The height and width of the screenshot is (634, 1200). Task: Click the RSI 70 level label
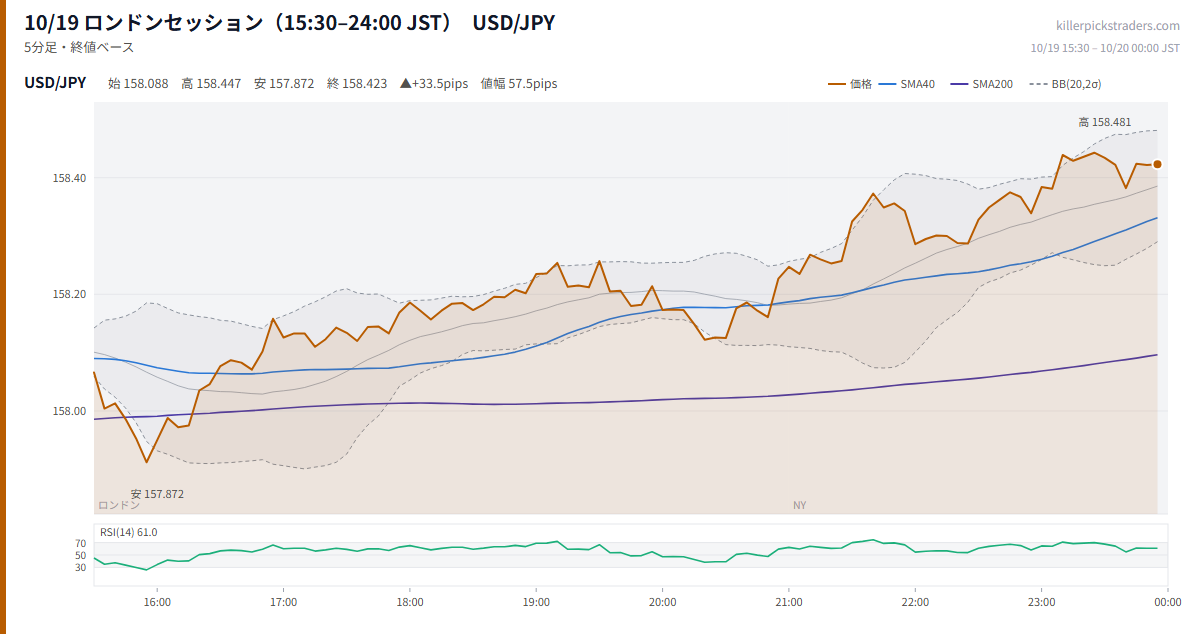click(81, 543)
